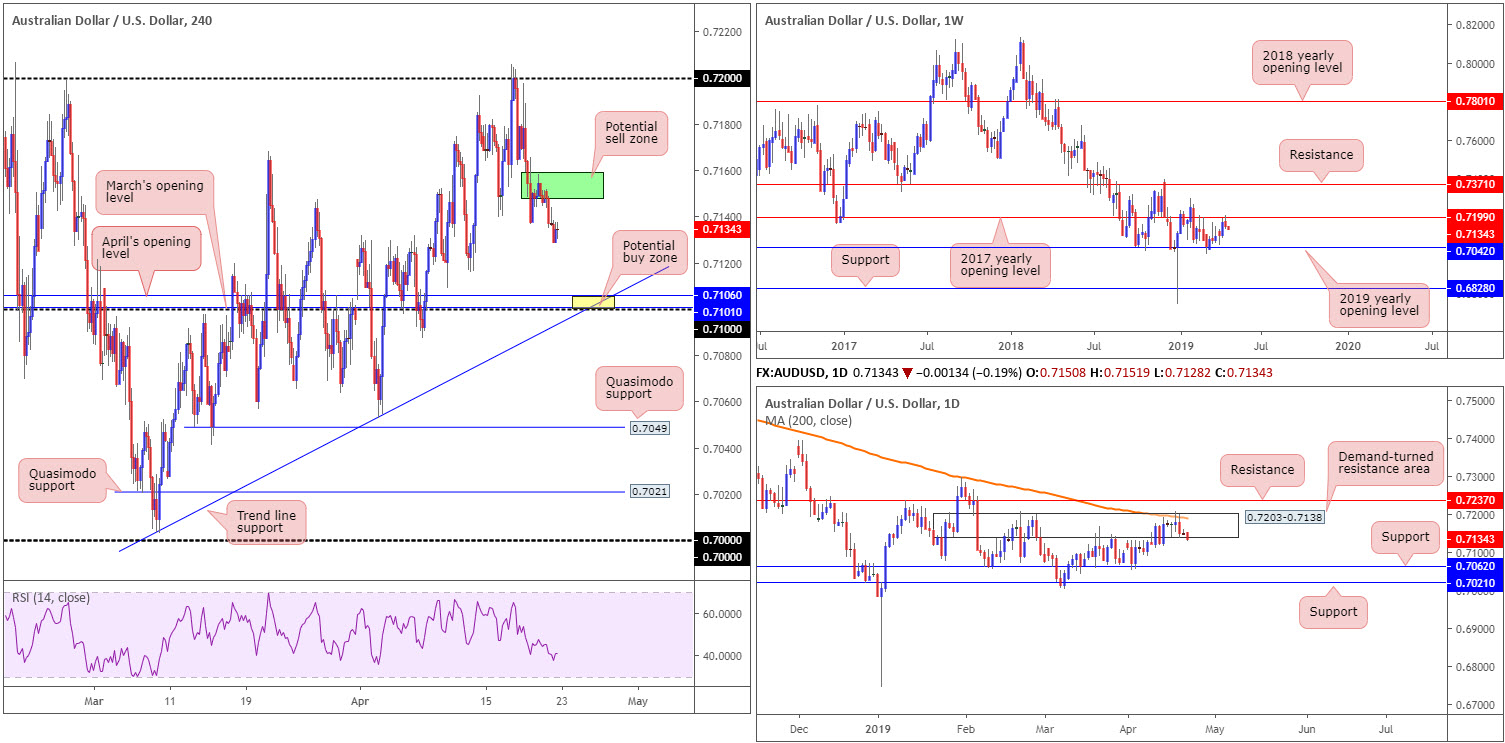Click the green potential sell zone rectangle

[x=562, y=185]
